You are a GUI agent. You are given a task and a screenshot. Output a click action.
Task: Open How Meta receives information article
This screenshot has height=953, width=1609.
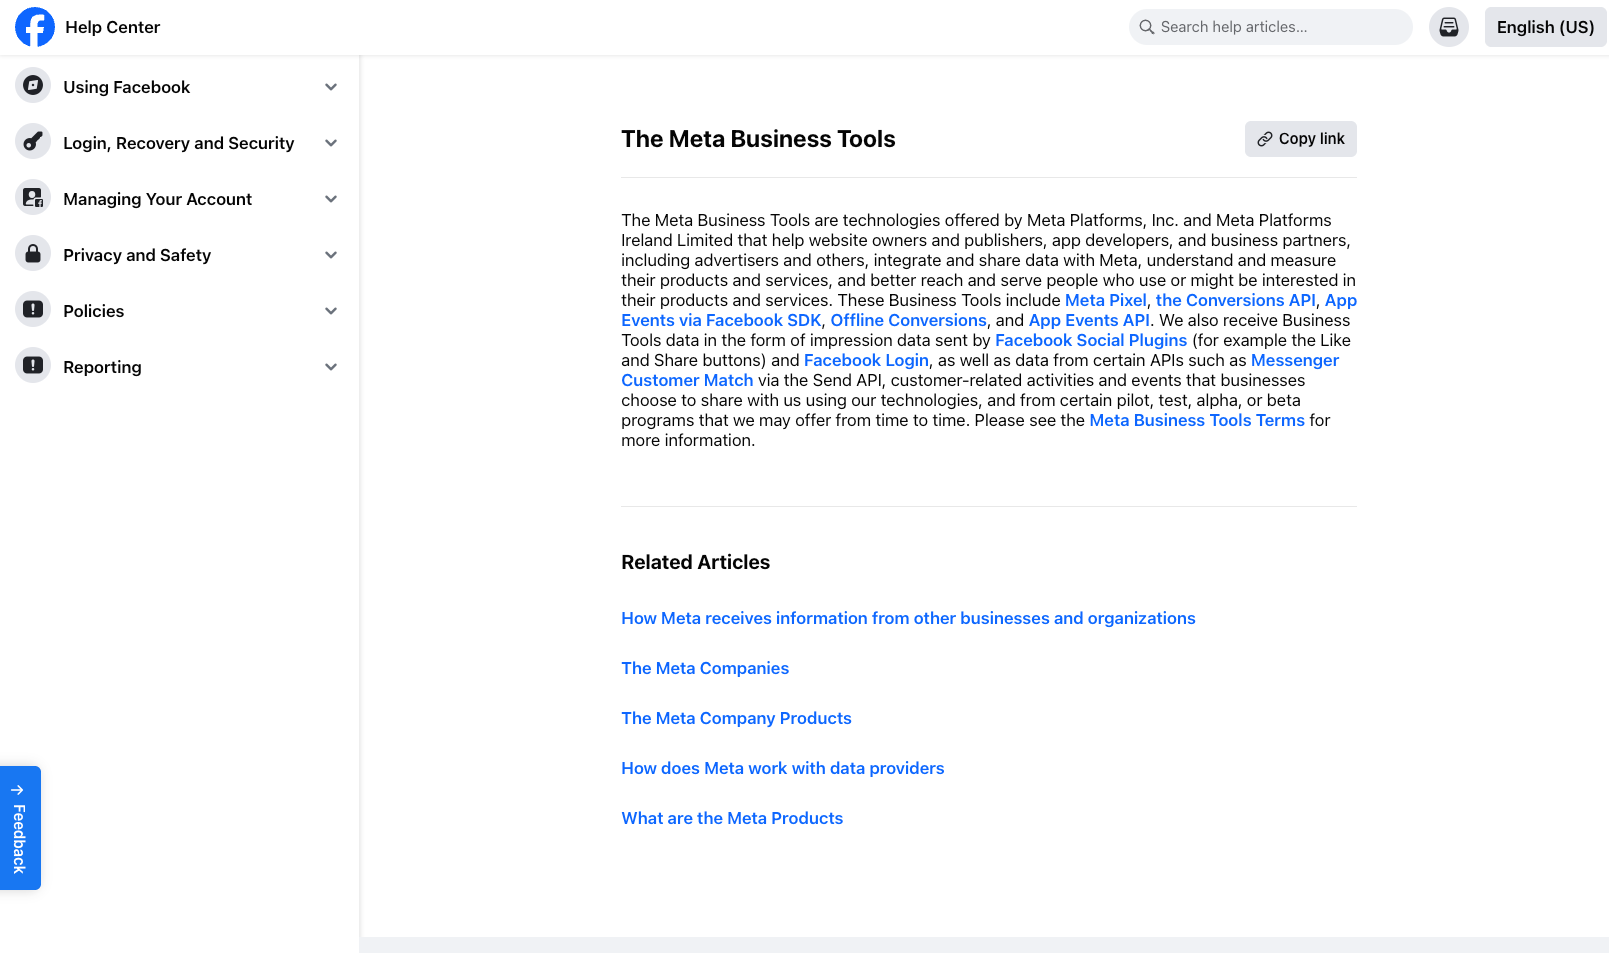tap(908, 618)
